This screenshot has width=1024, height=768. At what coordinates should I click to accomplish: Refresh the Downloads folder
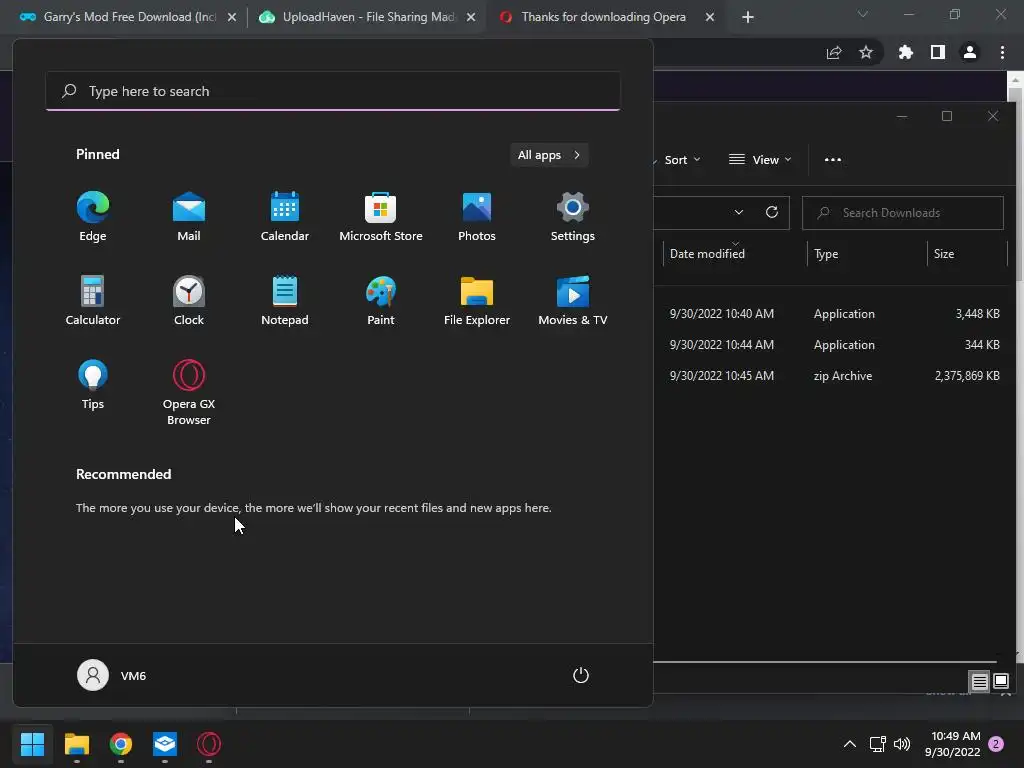(771, 212)
